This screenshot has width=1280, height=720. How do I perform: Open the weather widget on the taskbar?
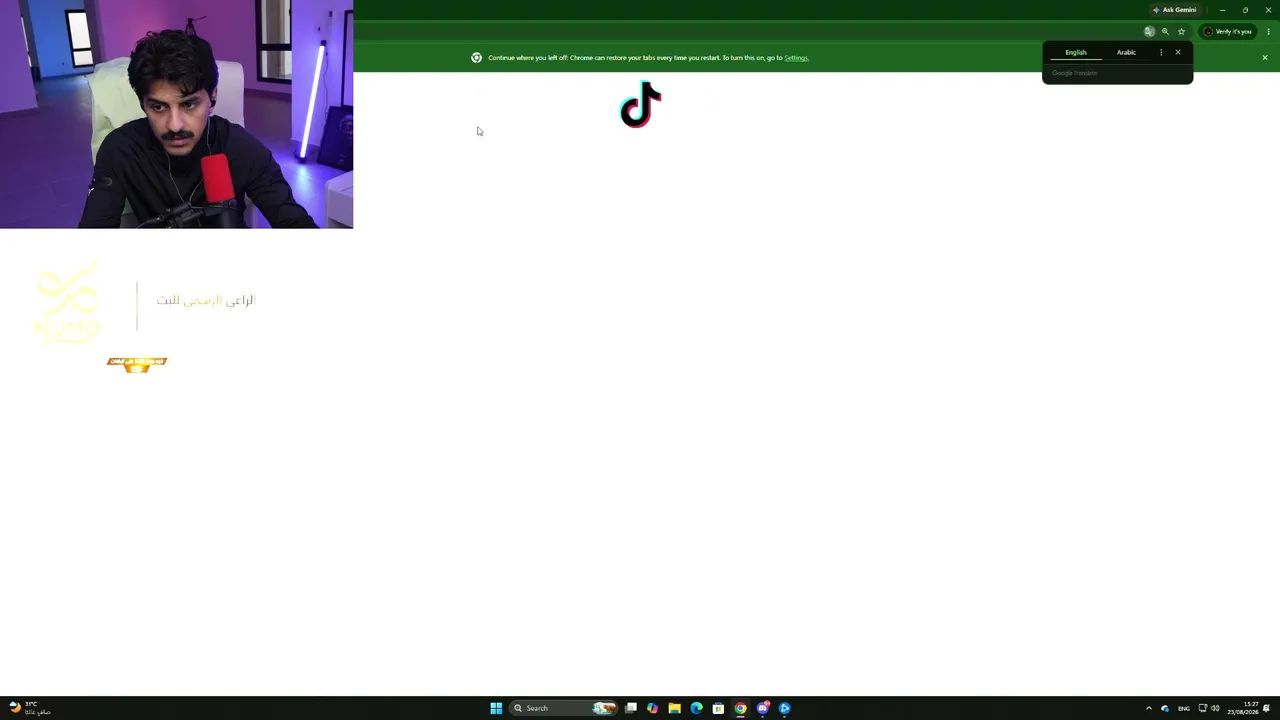[x=30, y=708]
